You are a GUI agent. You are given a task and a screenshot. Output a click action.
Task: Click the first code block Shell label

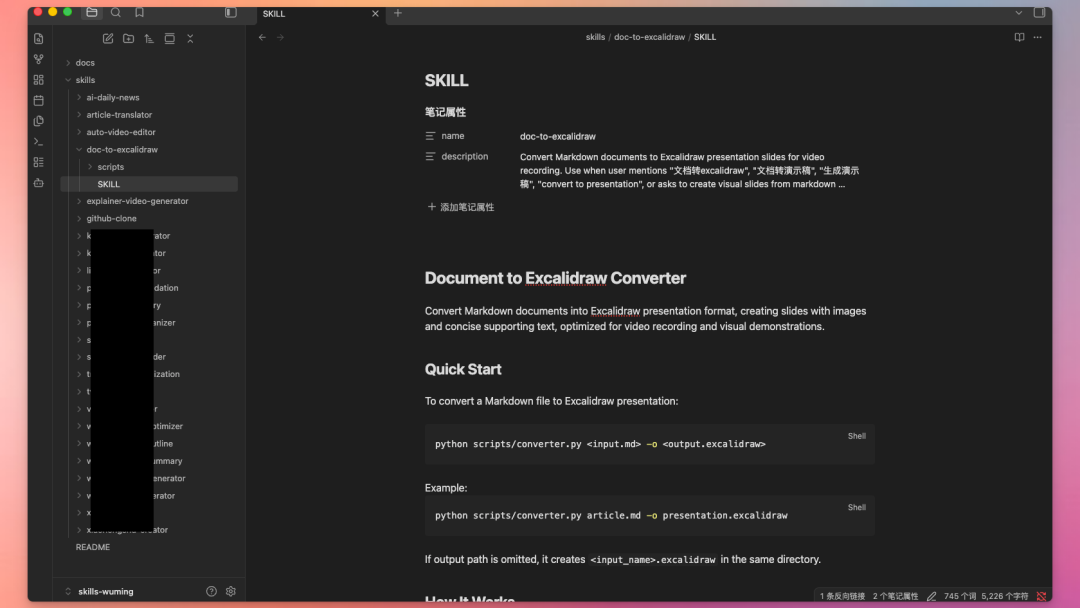tap(857, 436)
